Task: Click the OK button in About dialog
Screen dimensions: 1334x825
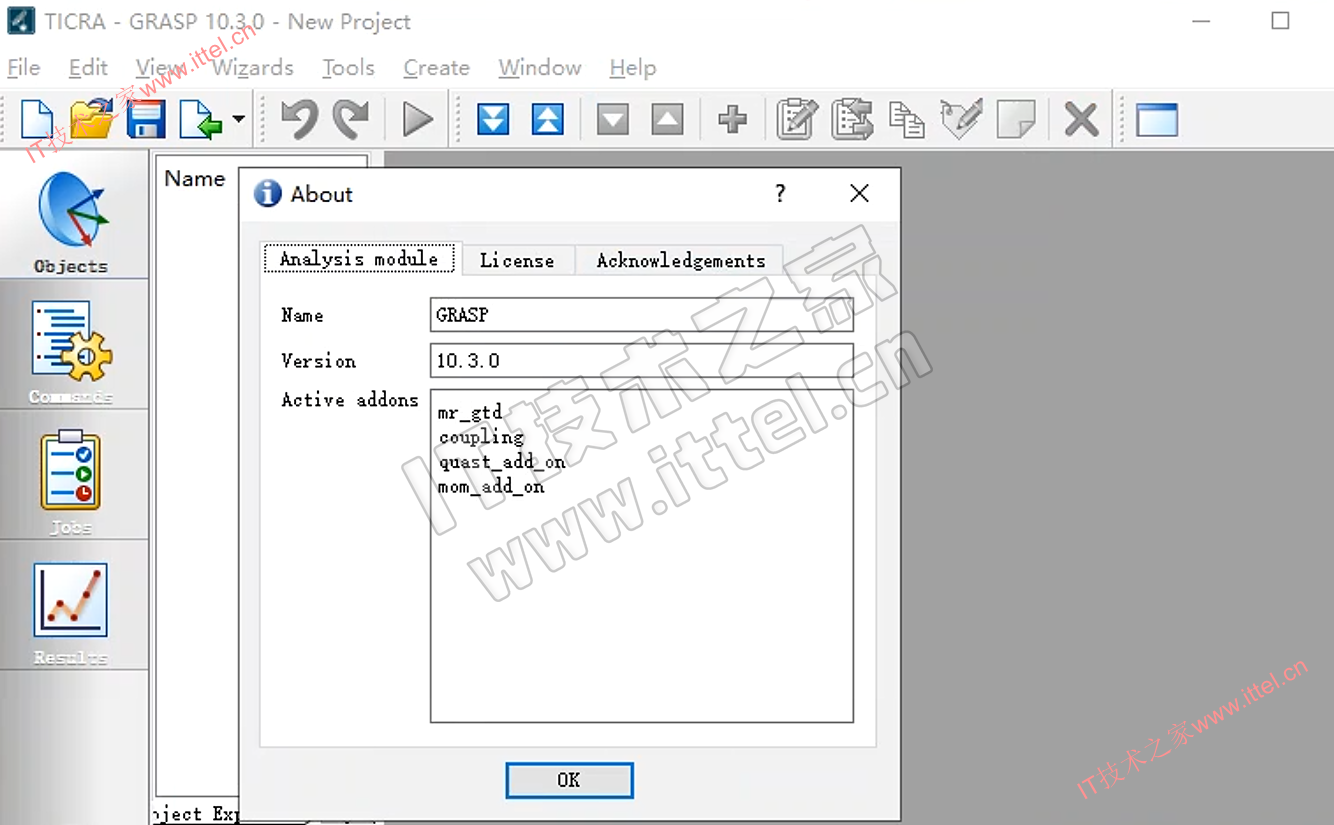Action: tap(569, 780)
